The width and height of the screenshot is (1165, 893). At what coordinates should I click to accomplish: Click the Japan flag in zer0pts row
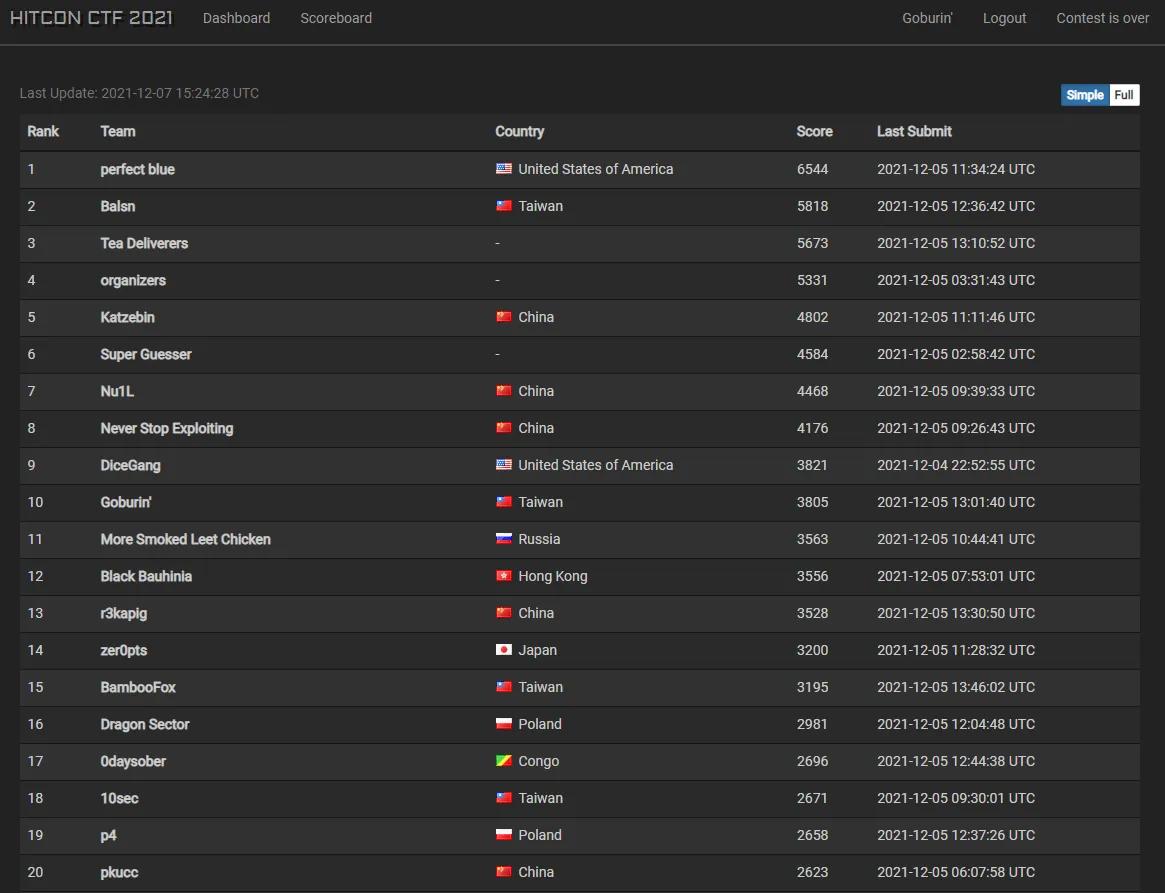tap(504, 650)
